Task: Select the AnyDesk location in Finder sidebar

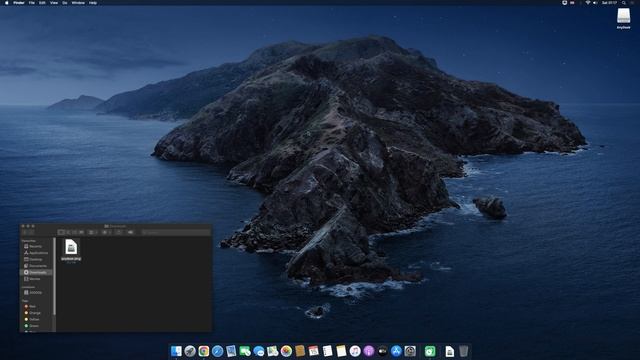Action: pyautogui.click(x=36, y=292)
